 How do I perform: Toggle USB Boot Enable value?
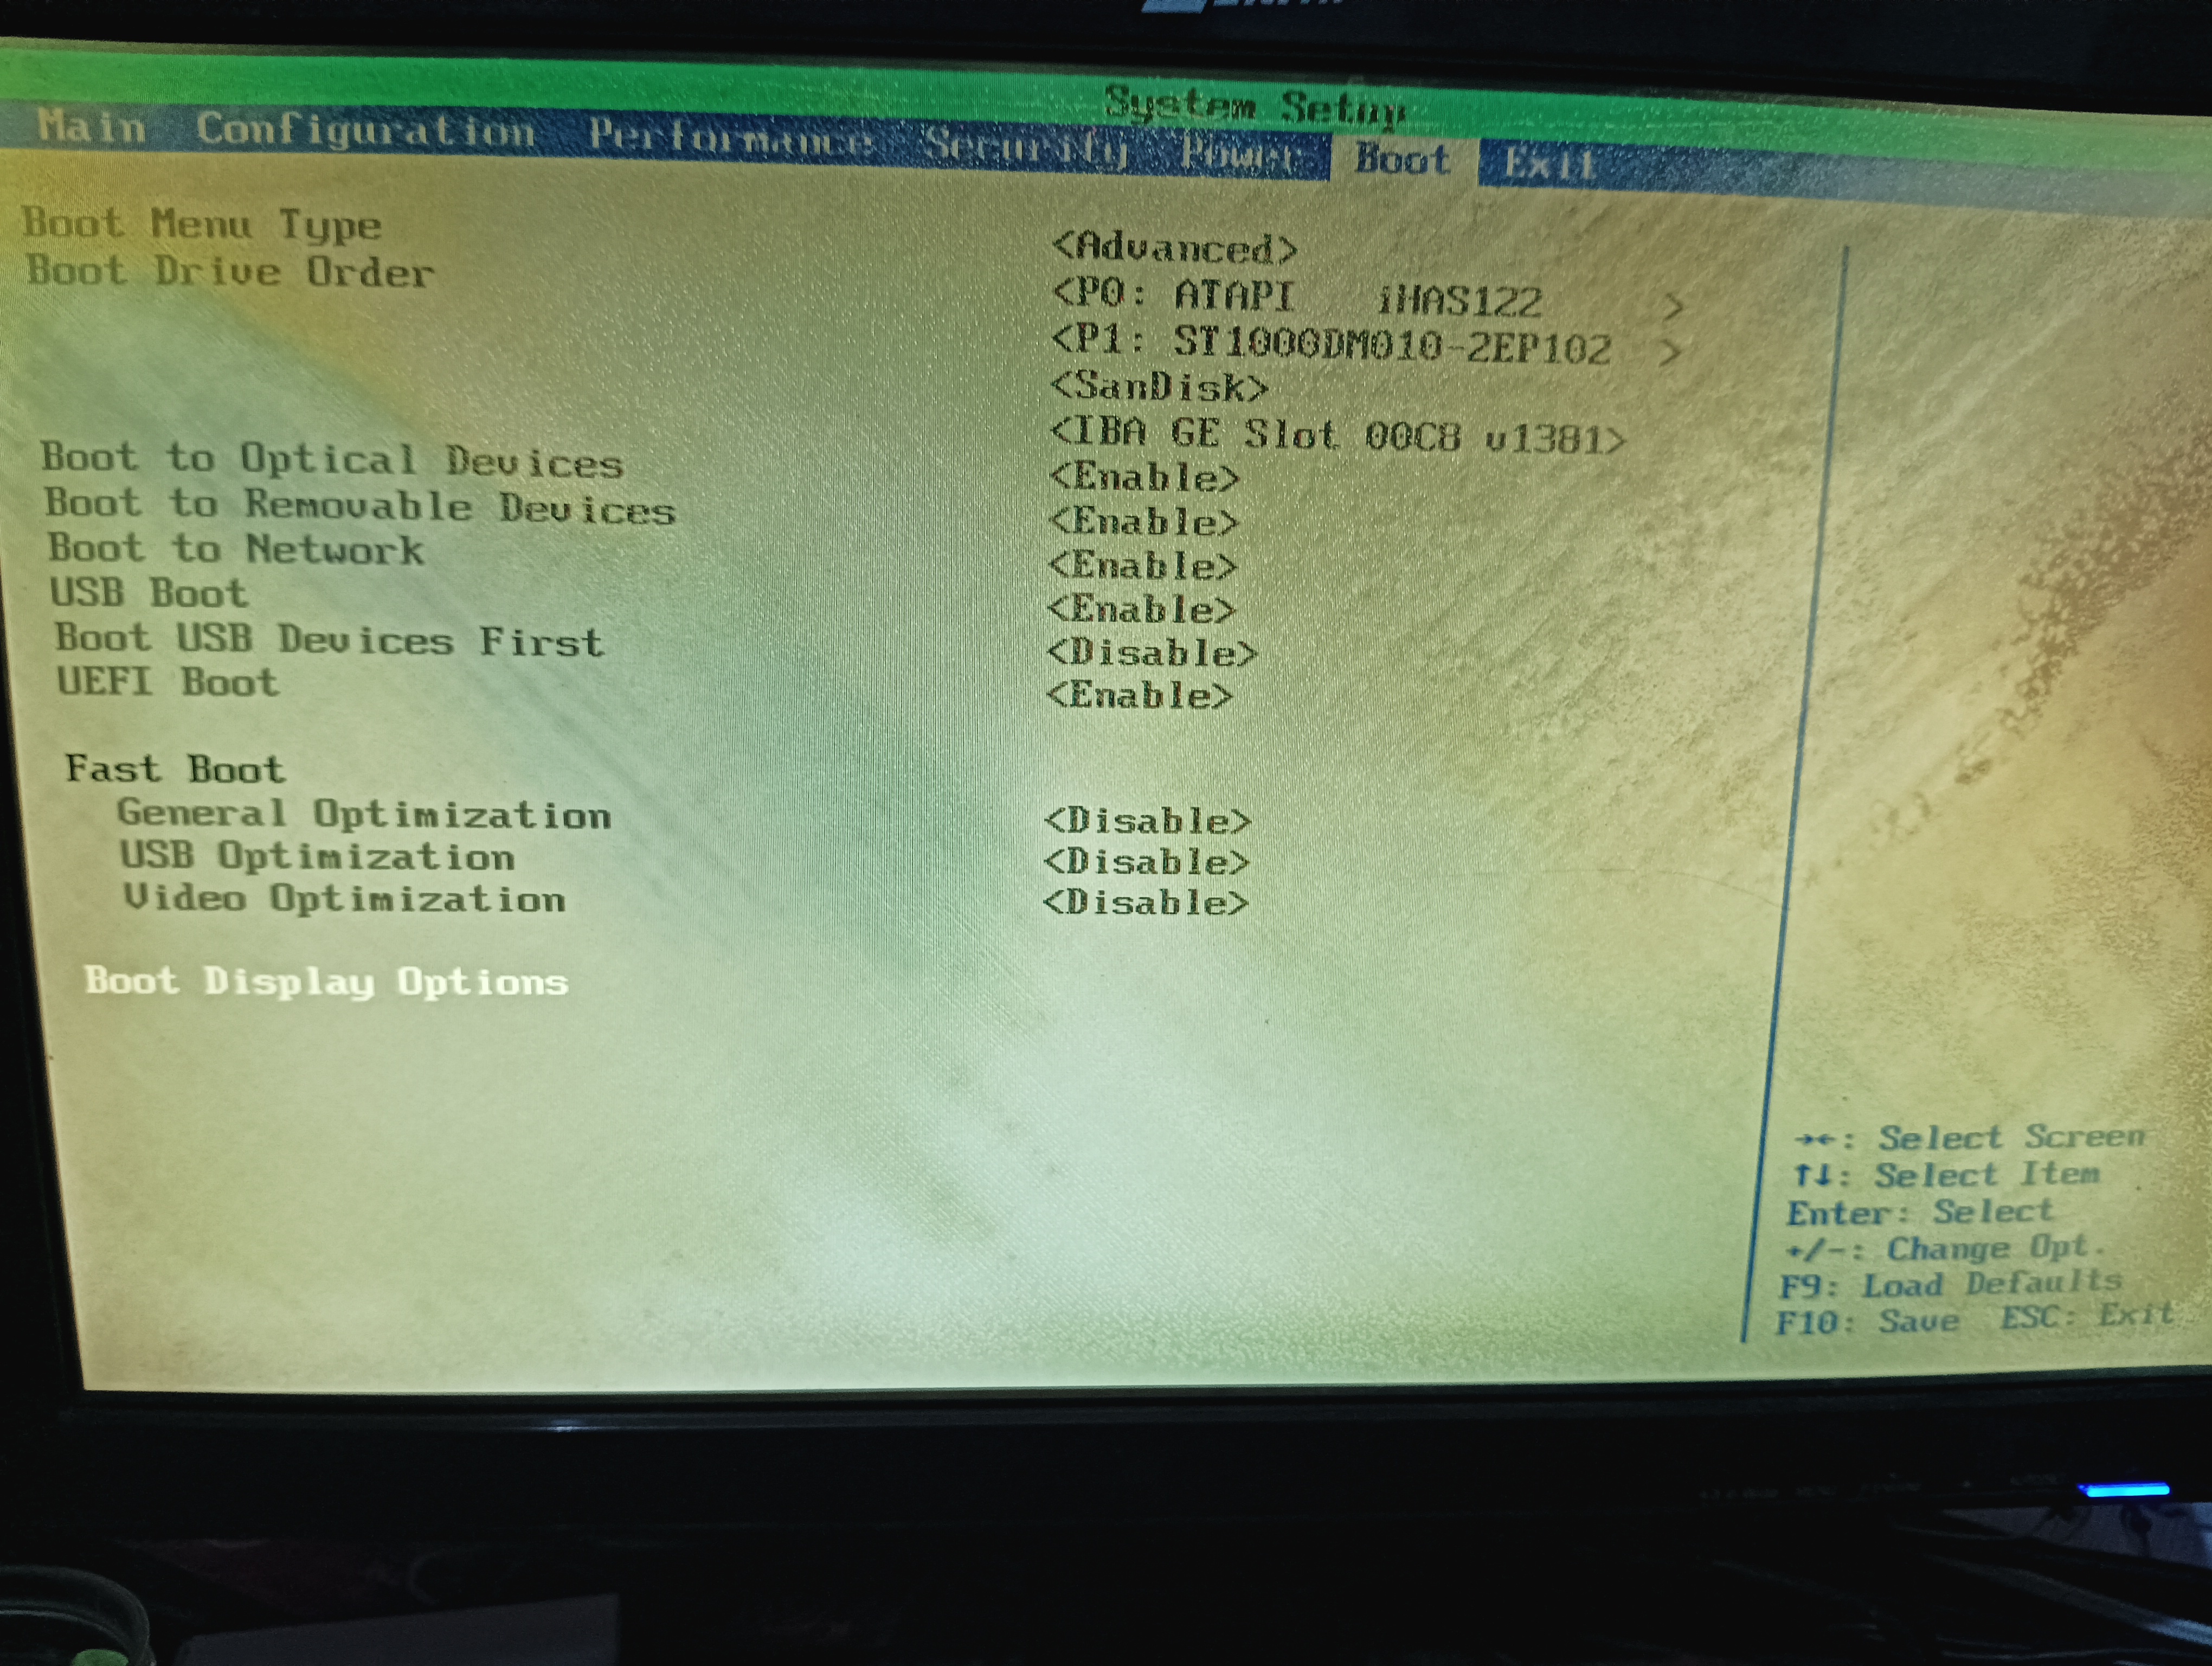coord(1142,609)
